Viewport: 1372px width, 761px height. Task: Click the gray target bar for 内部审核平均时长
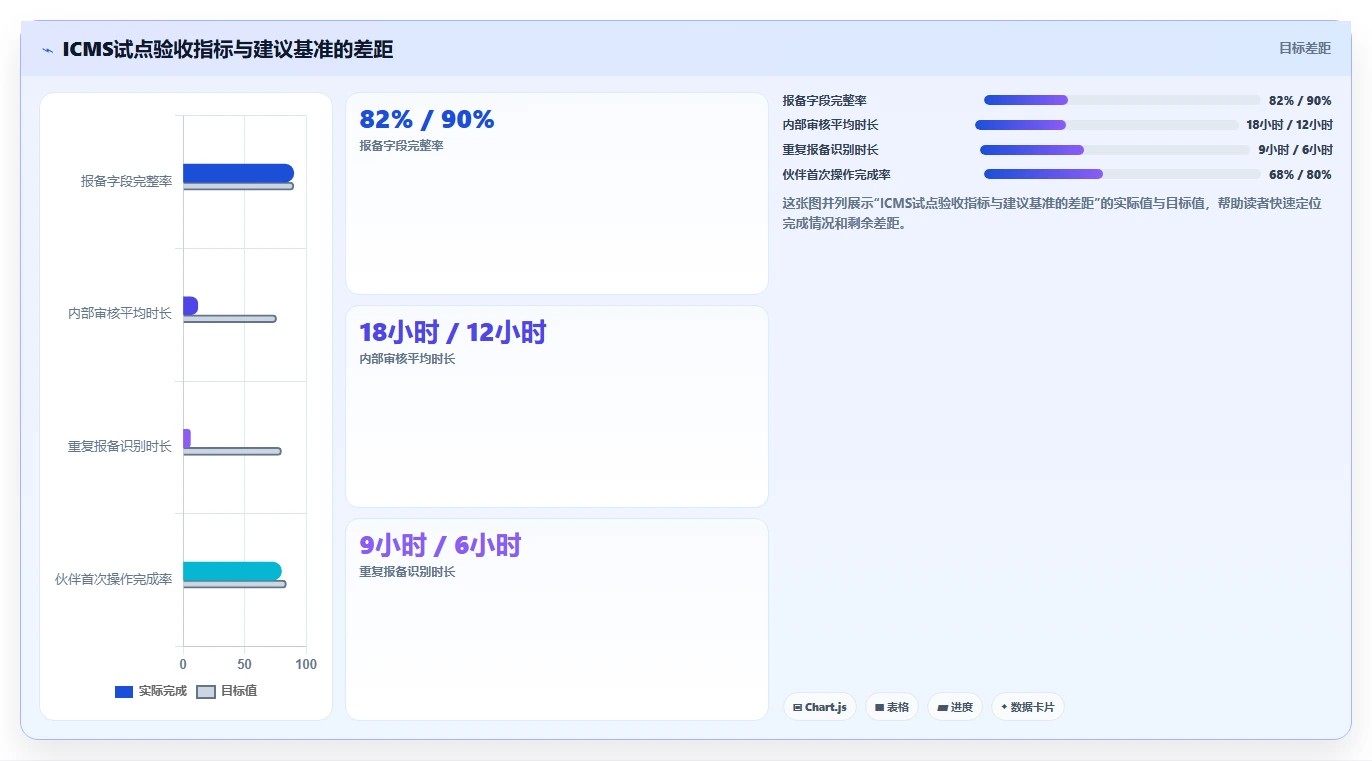point(229,319)
